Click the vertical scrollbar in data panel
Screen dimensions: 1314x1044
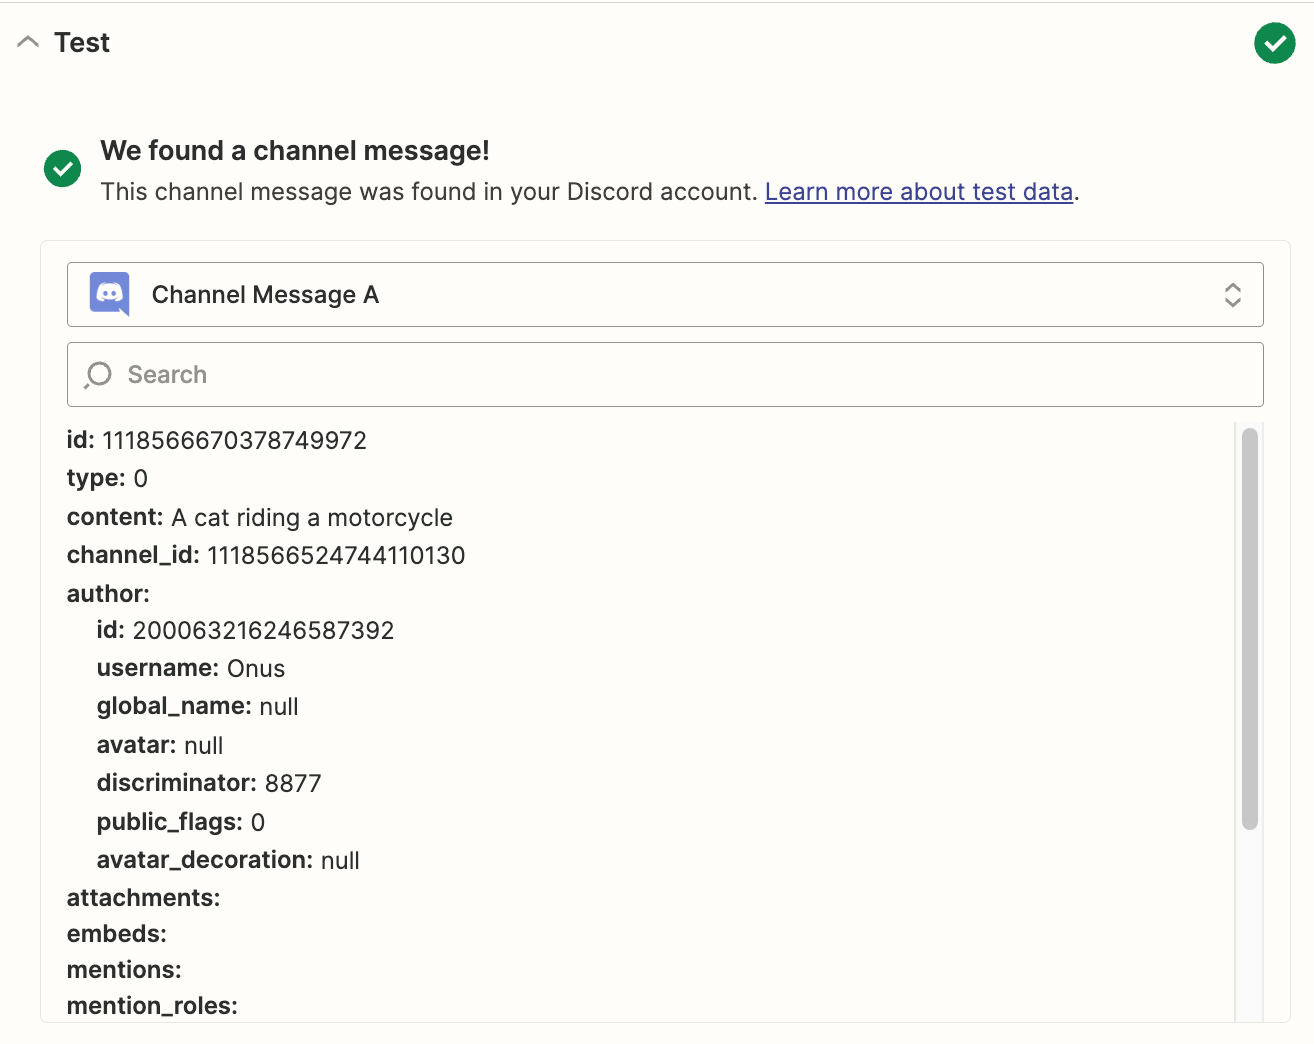coord(1249,629)
